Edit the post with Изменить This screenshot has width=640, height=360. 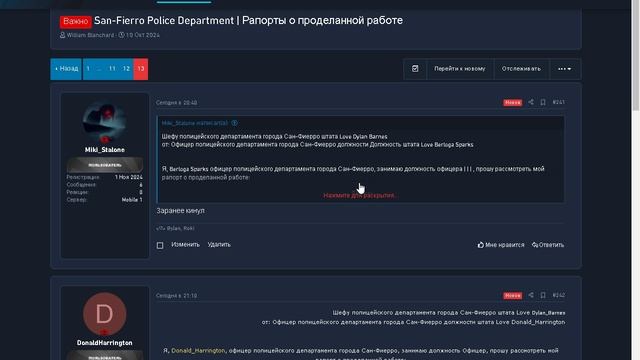pos(185,244)
